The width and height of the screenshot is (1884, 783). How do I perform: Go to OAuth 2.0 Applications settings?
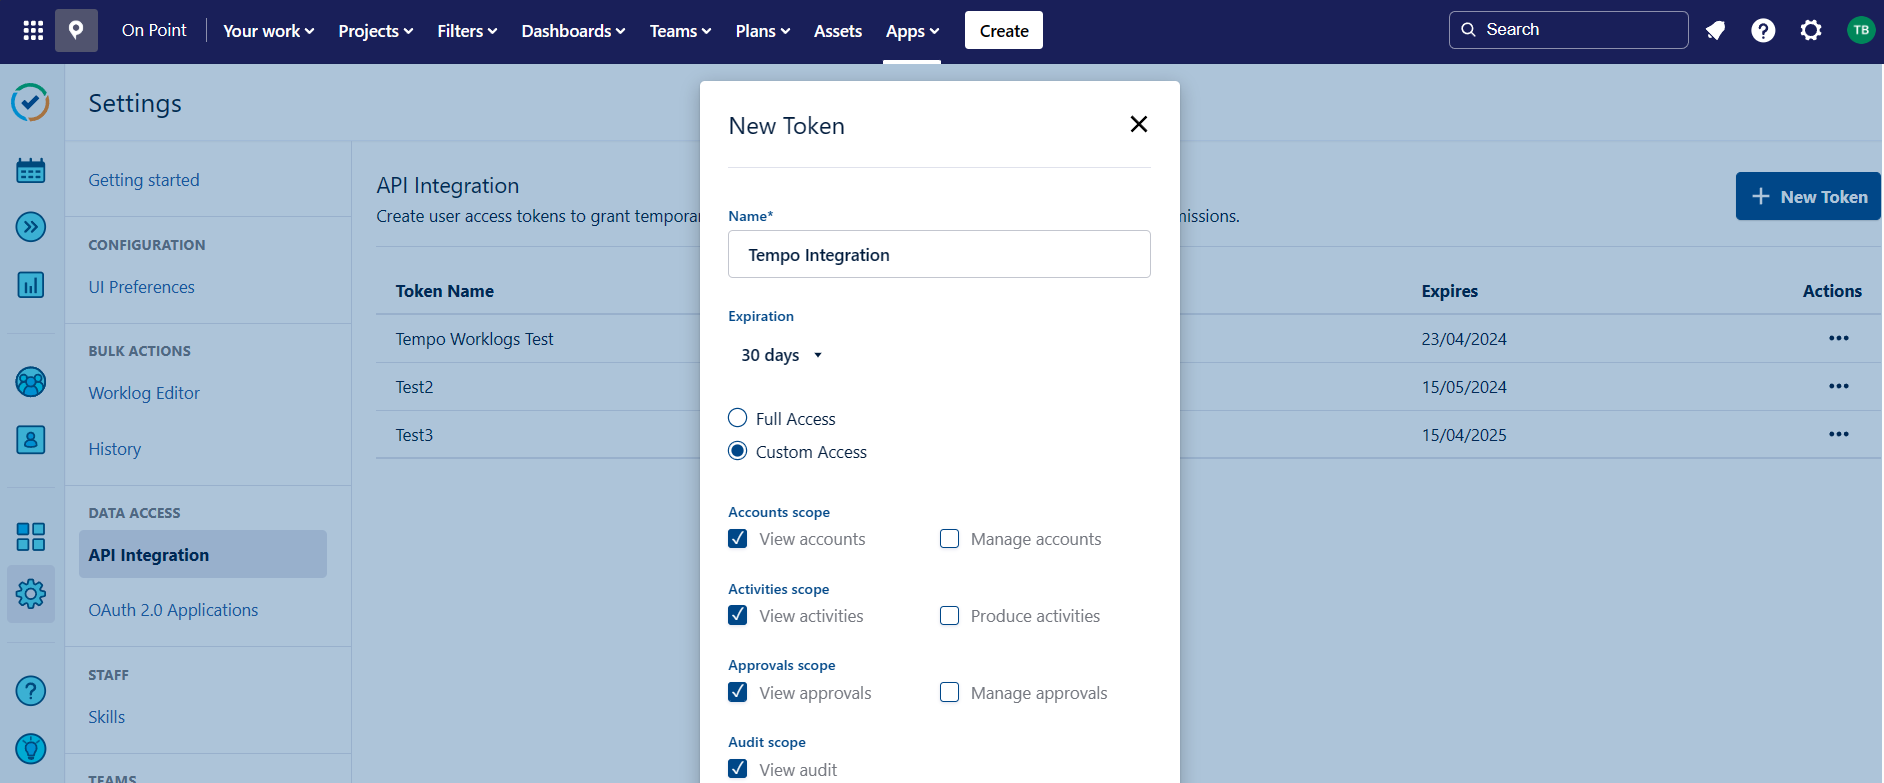click(x=173, y=610)
